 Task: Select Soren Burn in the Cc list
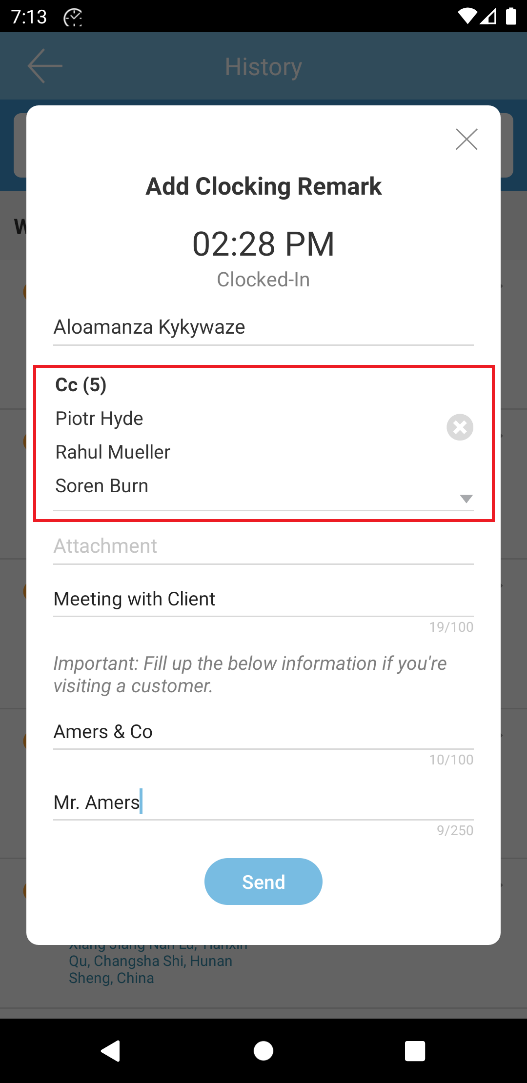coord(102,486)
